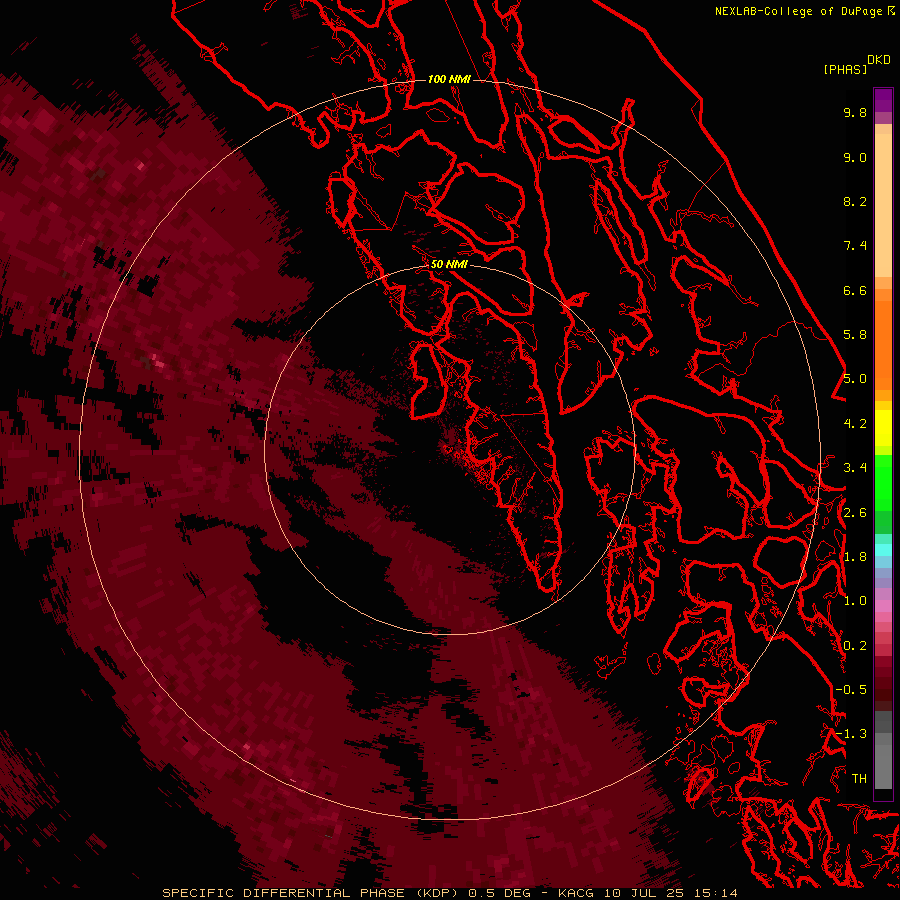Click the 1.0 scale value
900x900 pixels.
tap(855, 601)
